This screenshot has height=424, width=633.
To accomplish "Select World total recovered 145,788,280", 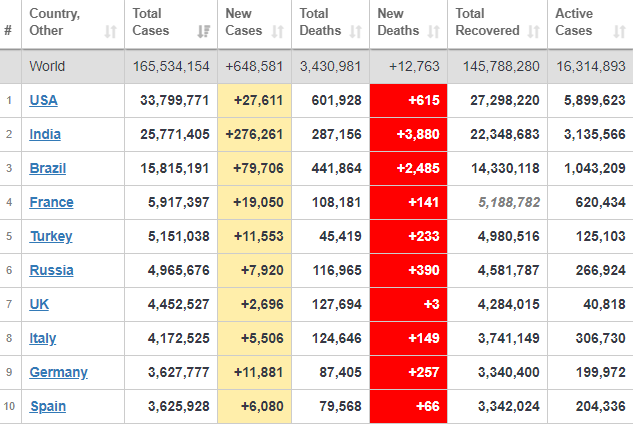I will click(501, 66).
